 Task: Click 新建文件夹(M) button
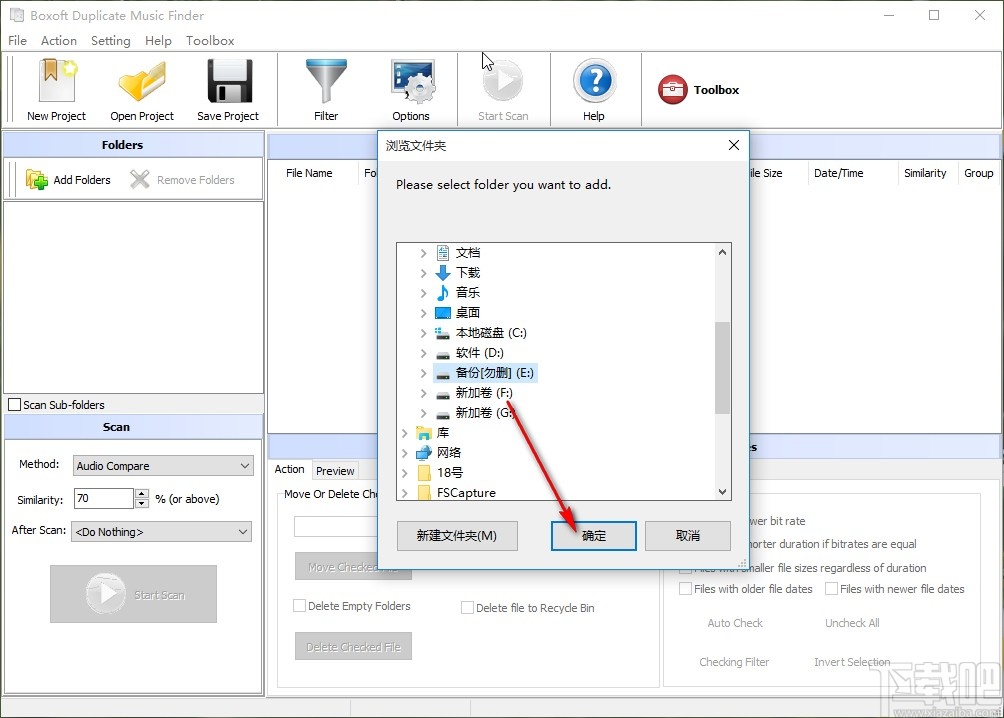click(x=457, y=535)
